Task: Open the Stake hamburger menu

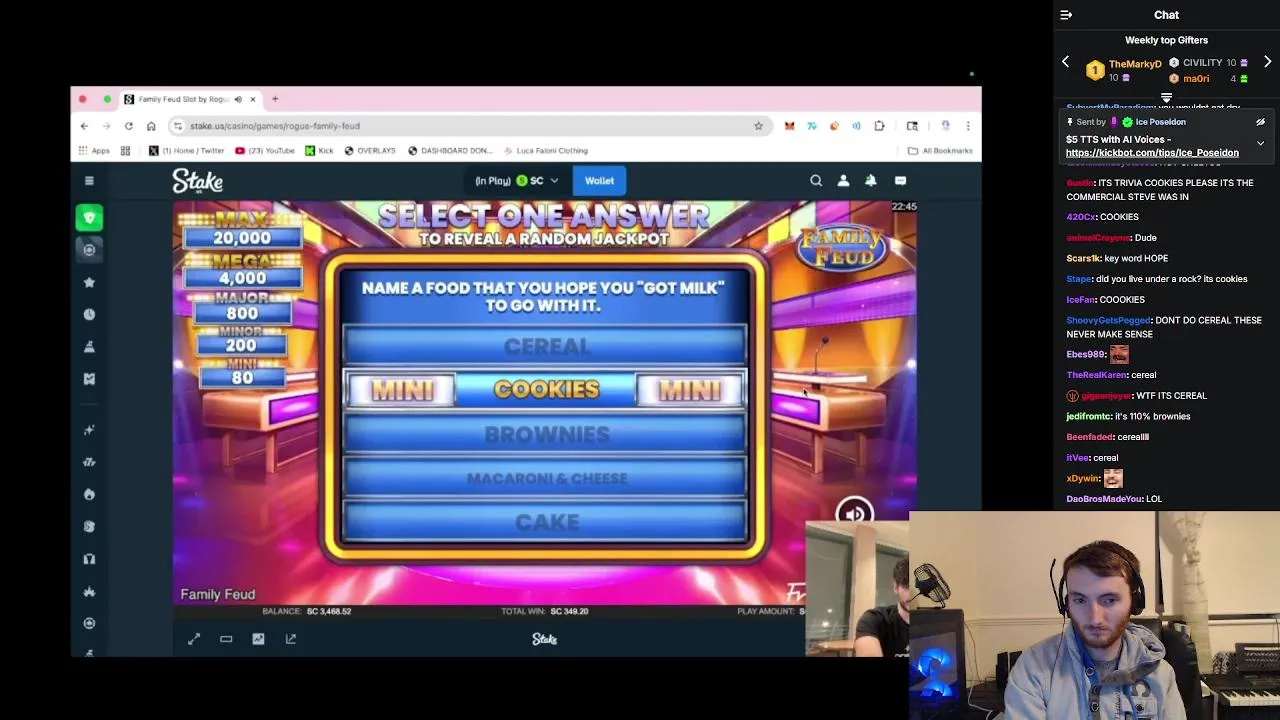Action: (x=89, y=181)
